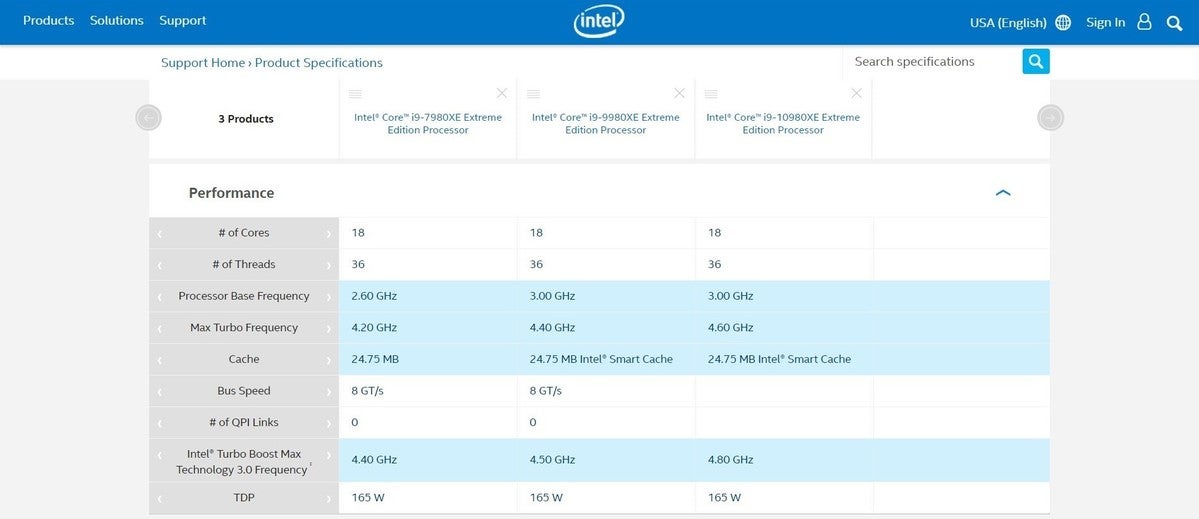
Task: Focus the Search specifications input field
Action: click(x=933, y=61)
